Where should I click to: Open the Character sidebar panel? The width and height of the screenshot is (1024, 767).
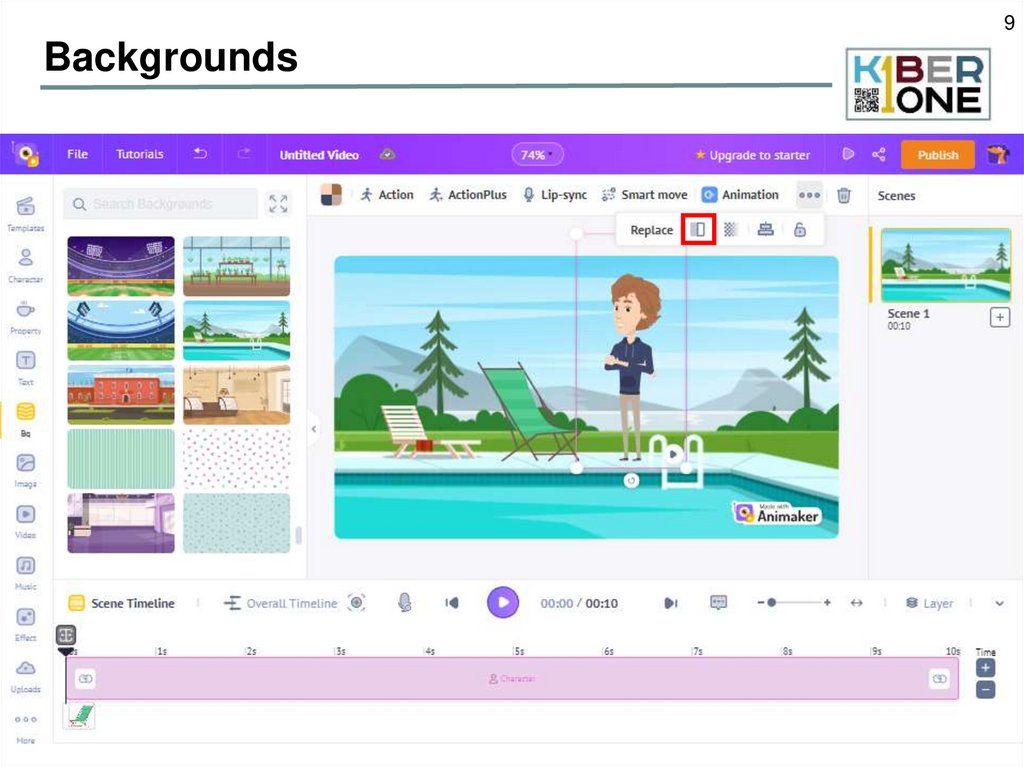[x=25, y=265]
